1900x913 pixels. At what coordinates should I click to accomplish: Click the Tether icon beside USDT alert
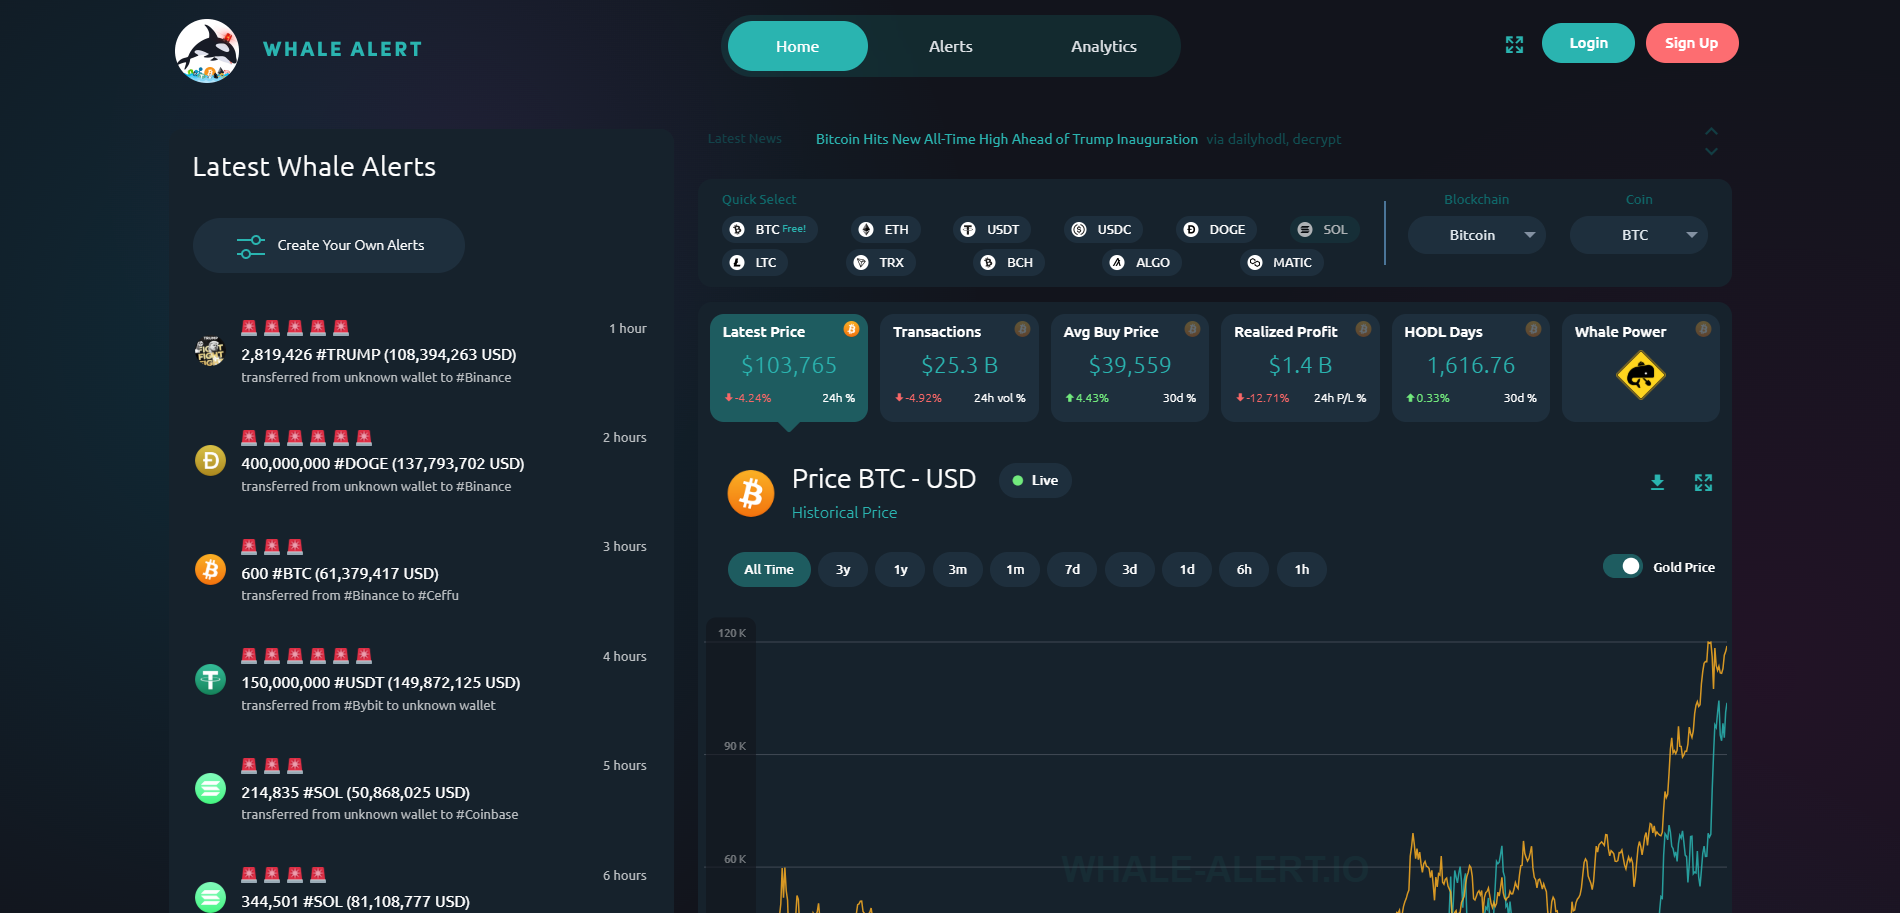point(210,679)
